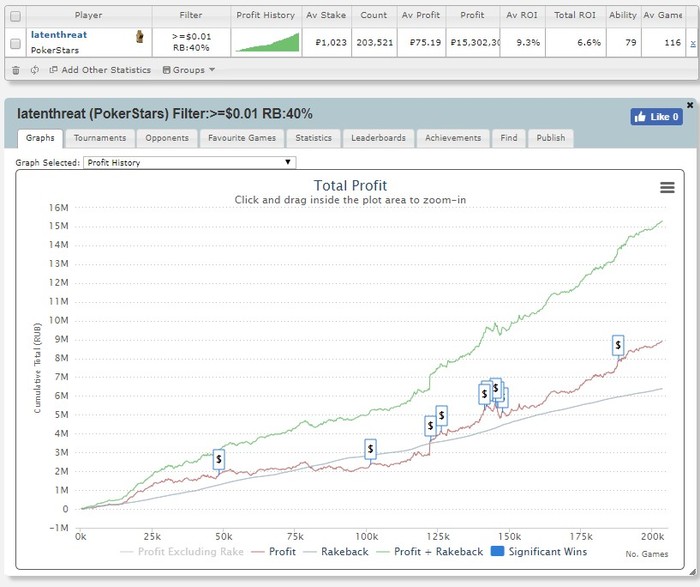700x587 pixels.
Task: Click the Profit History mini graph thumbnail
Action: (x=267, y=42)
